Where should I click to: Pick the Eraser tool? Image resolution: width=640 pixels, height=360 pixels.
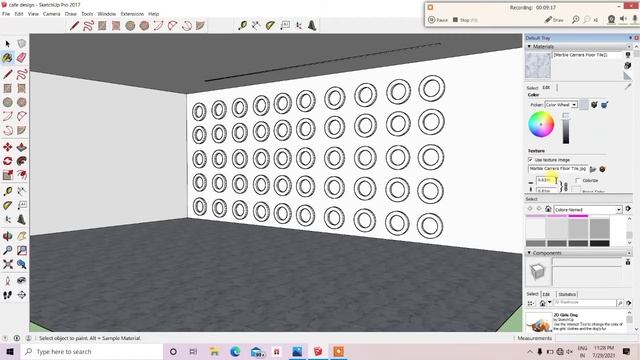[x=22, y=58]
